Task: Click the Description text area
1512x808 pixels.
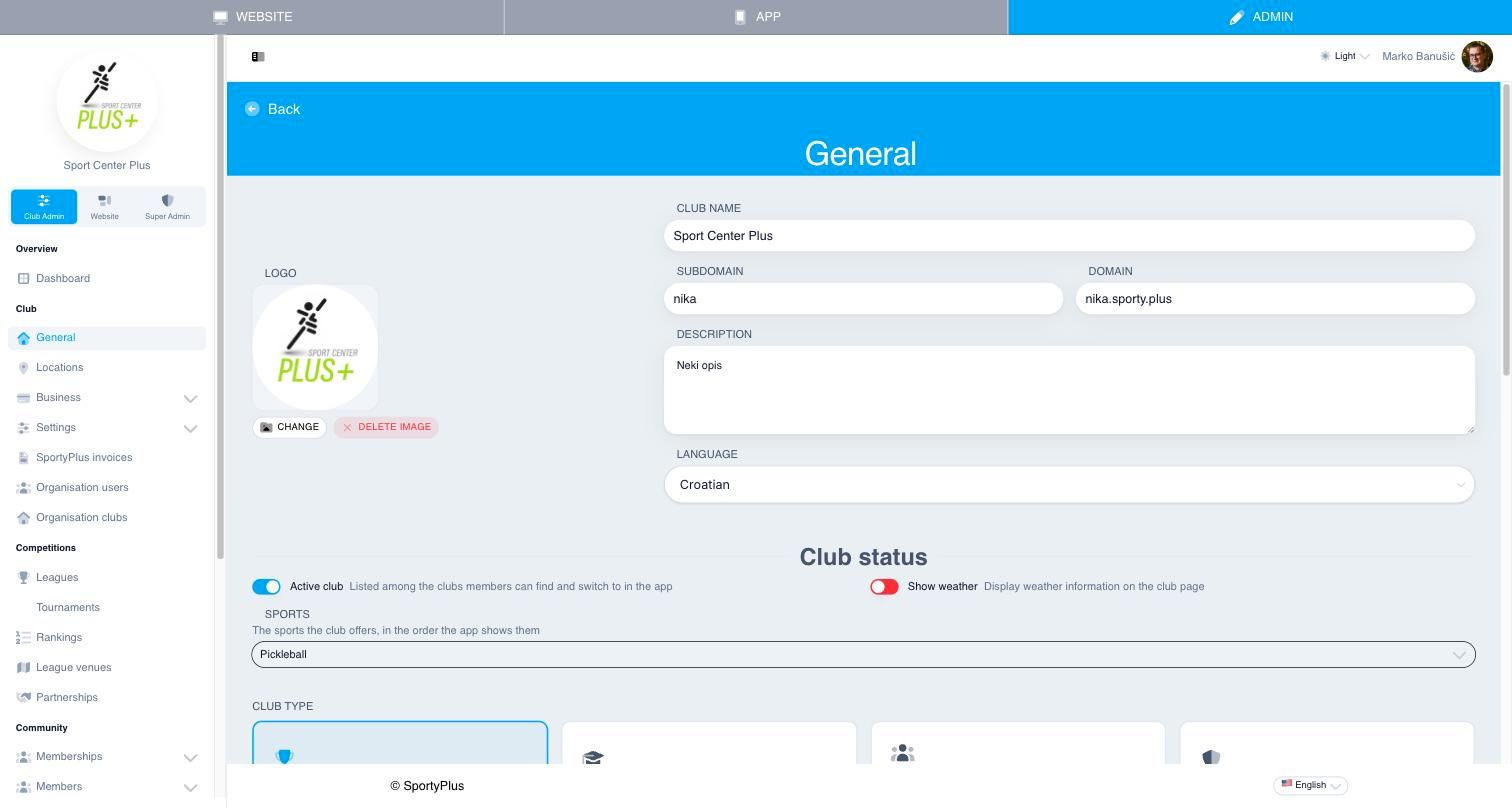Action: 1069,390
